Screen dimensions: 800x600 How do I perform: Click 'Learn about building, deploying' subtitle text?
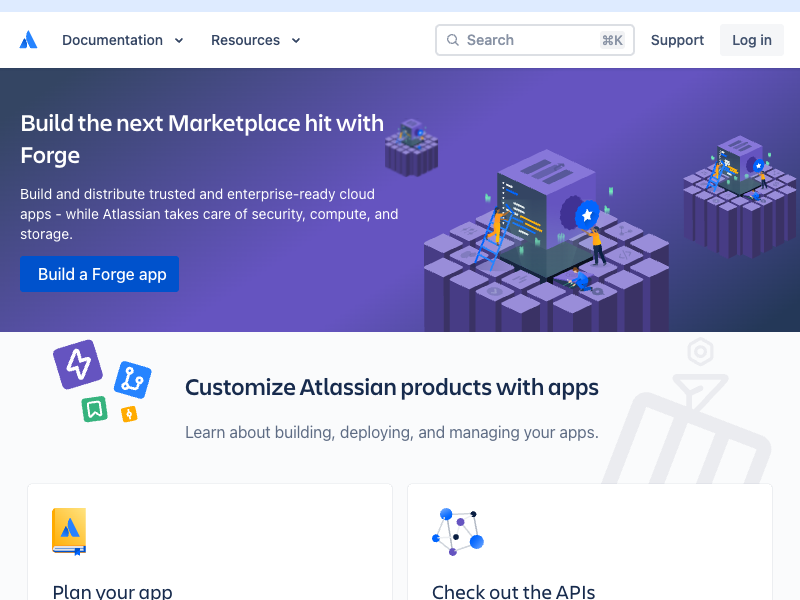391,433
